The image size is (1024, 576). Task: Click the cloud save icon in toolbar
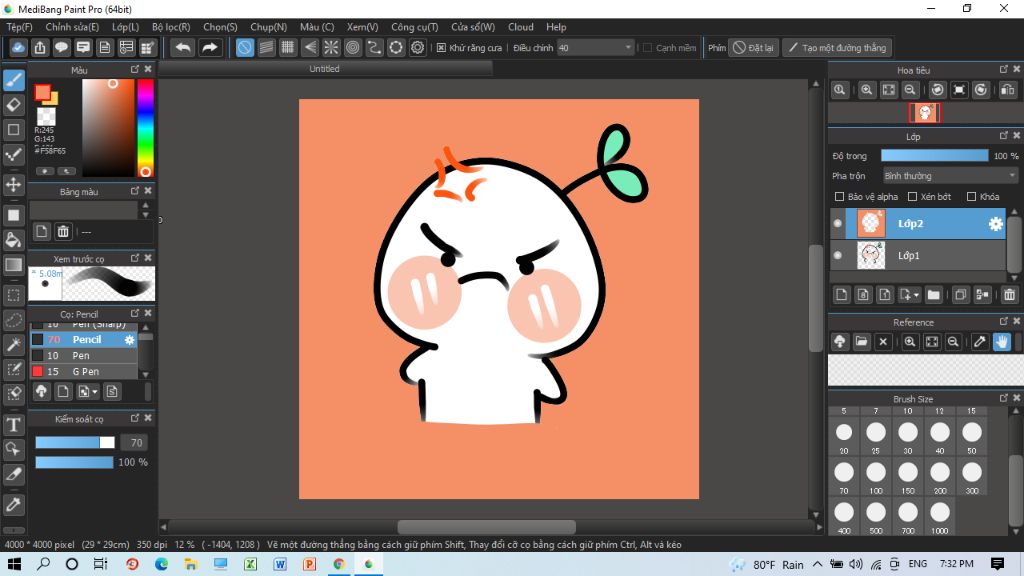tap(18, 48)
